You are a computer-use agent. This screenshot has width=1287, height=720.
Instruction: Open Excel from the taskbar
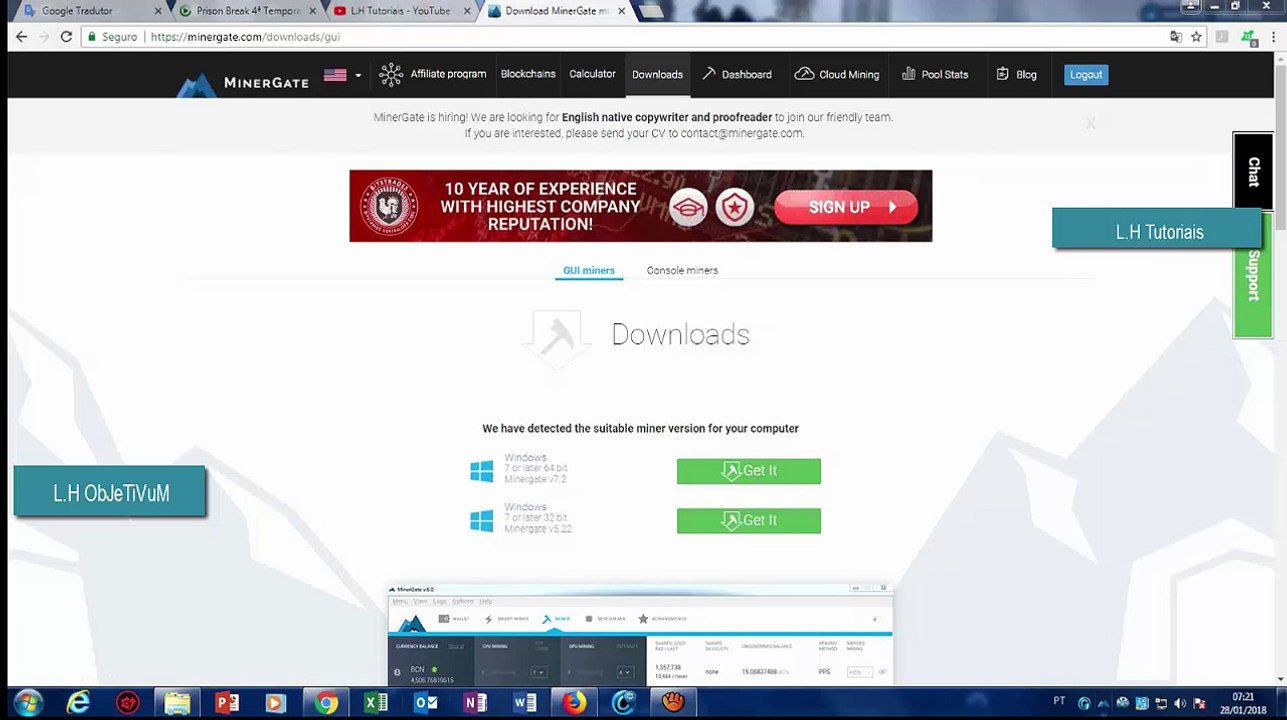376,703
